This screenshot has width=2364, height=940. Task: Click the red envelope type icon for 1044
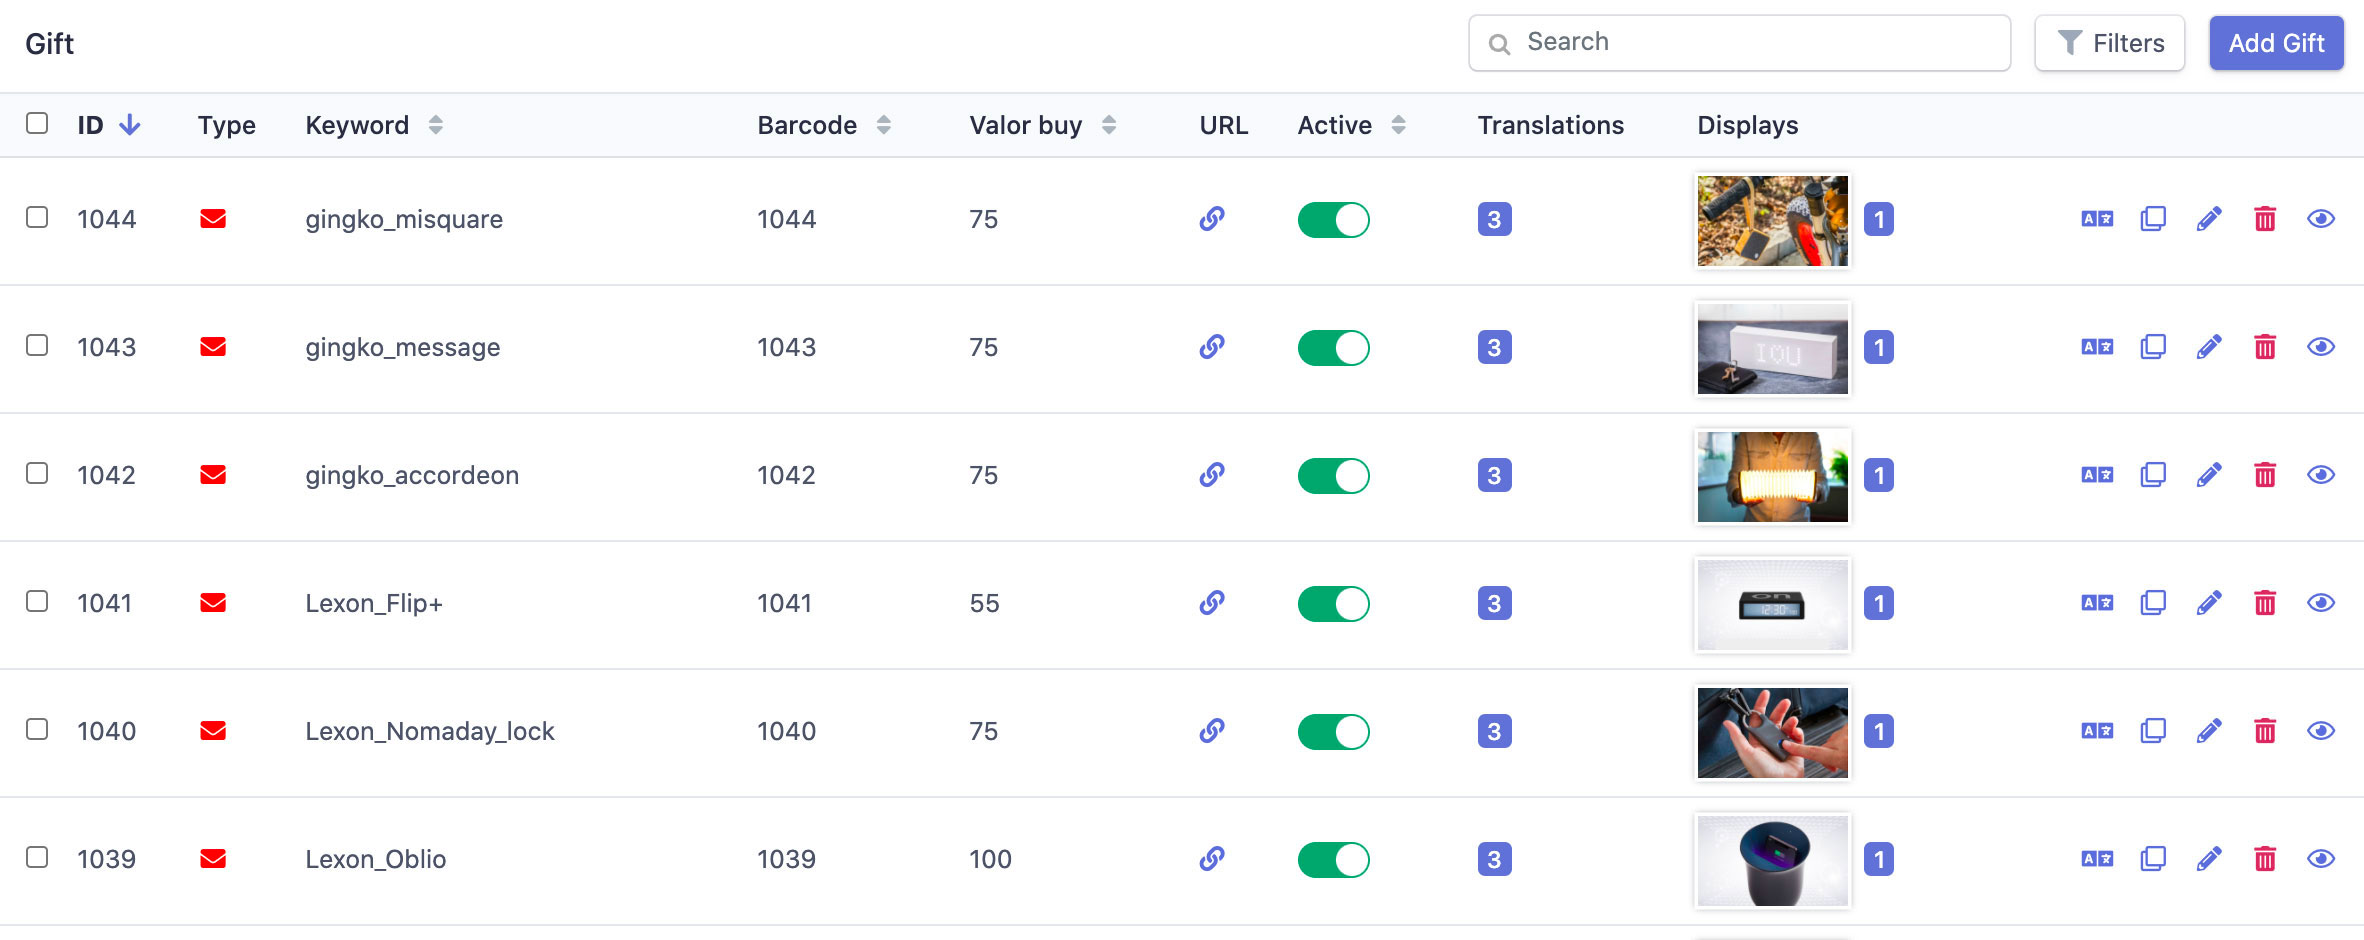pos(213,219)
